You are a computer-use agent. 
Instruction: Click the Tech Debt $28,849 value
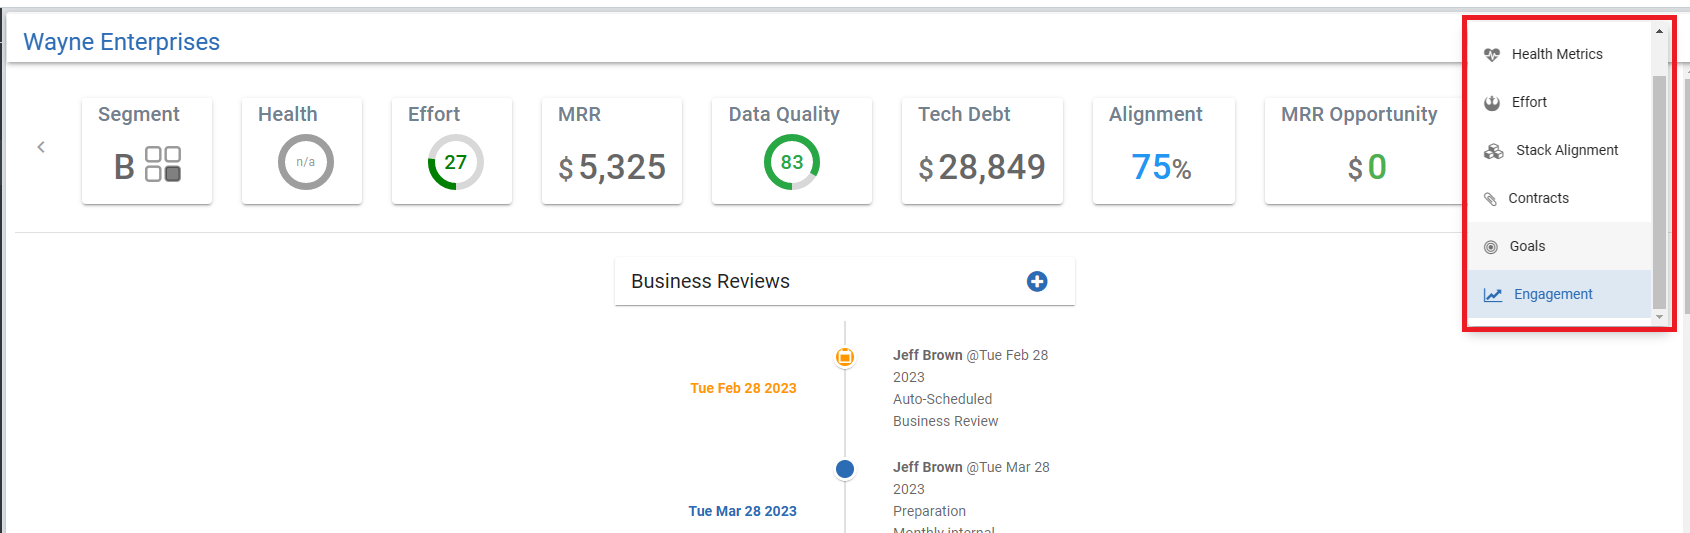(982, 167)
